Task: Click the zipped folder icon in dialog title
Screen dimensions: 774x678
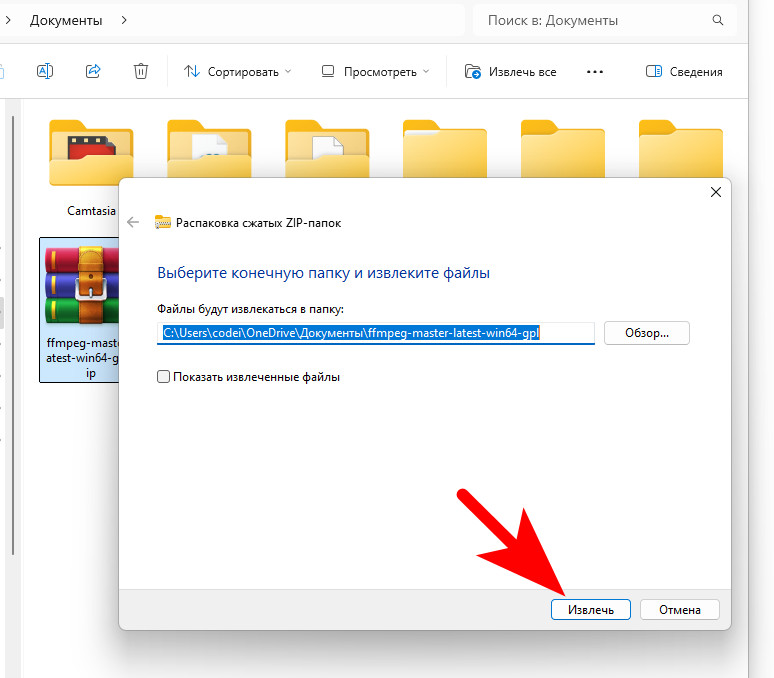Action: (x=162, y=222)
